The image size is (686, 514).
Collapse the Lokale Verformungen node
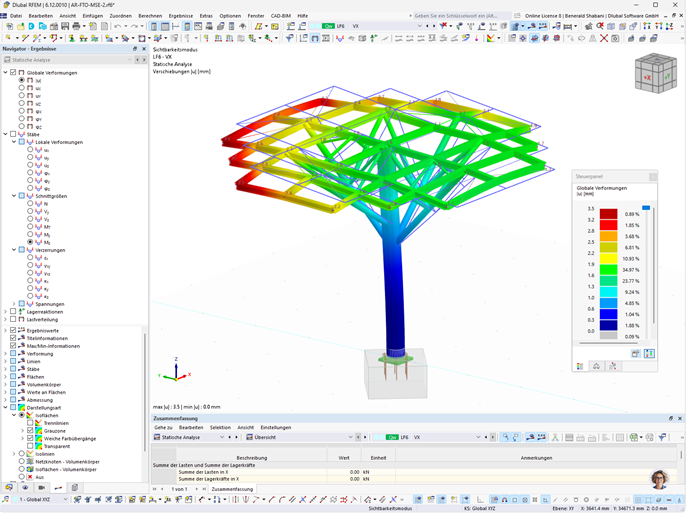(x=14, y=142)
